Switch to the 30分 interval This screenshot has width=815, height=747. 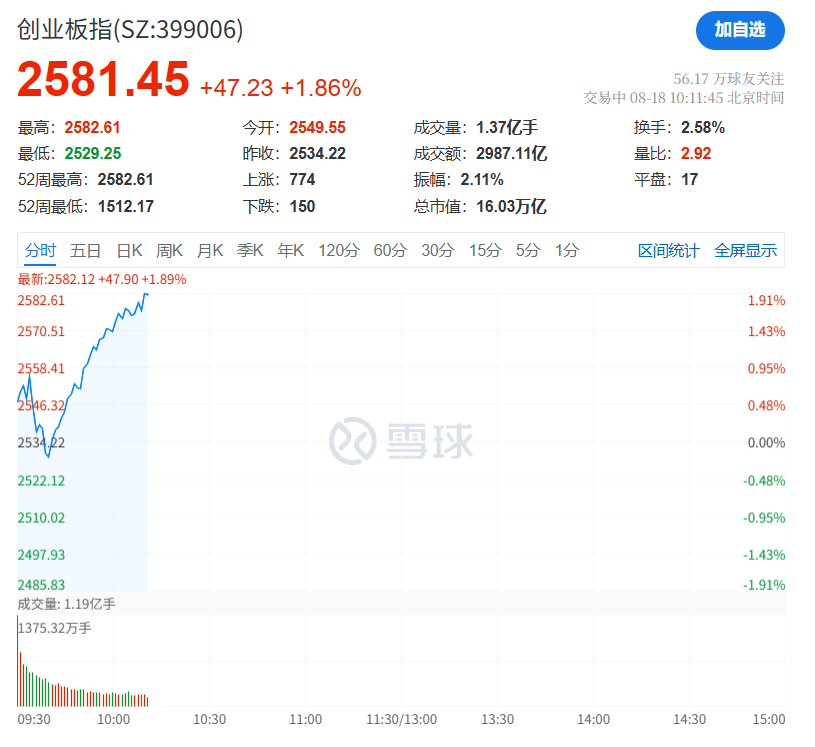438,251
